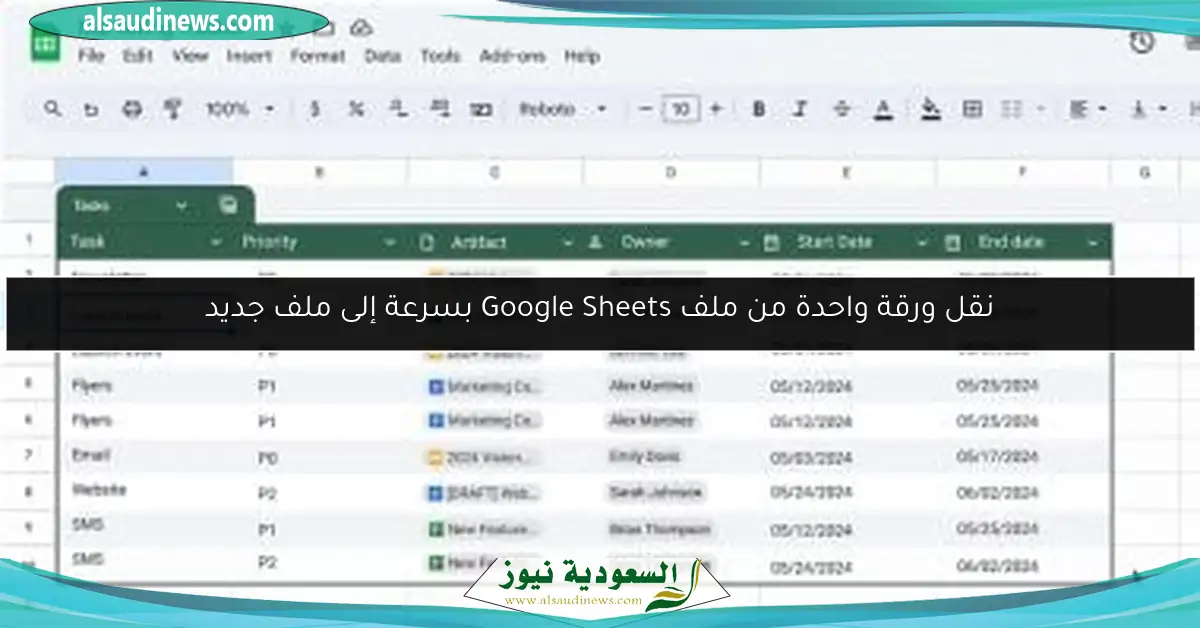Open version history clock icon

(x=1141, y=42)
